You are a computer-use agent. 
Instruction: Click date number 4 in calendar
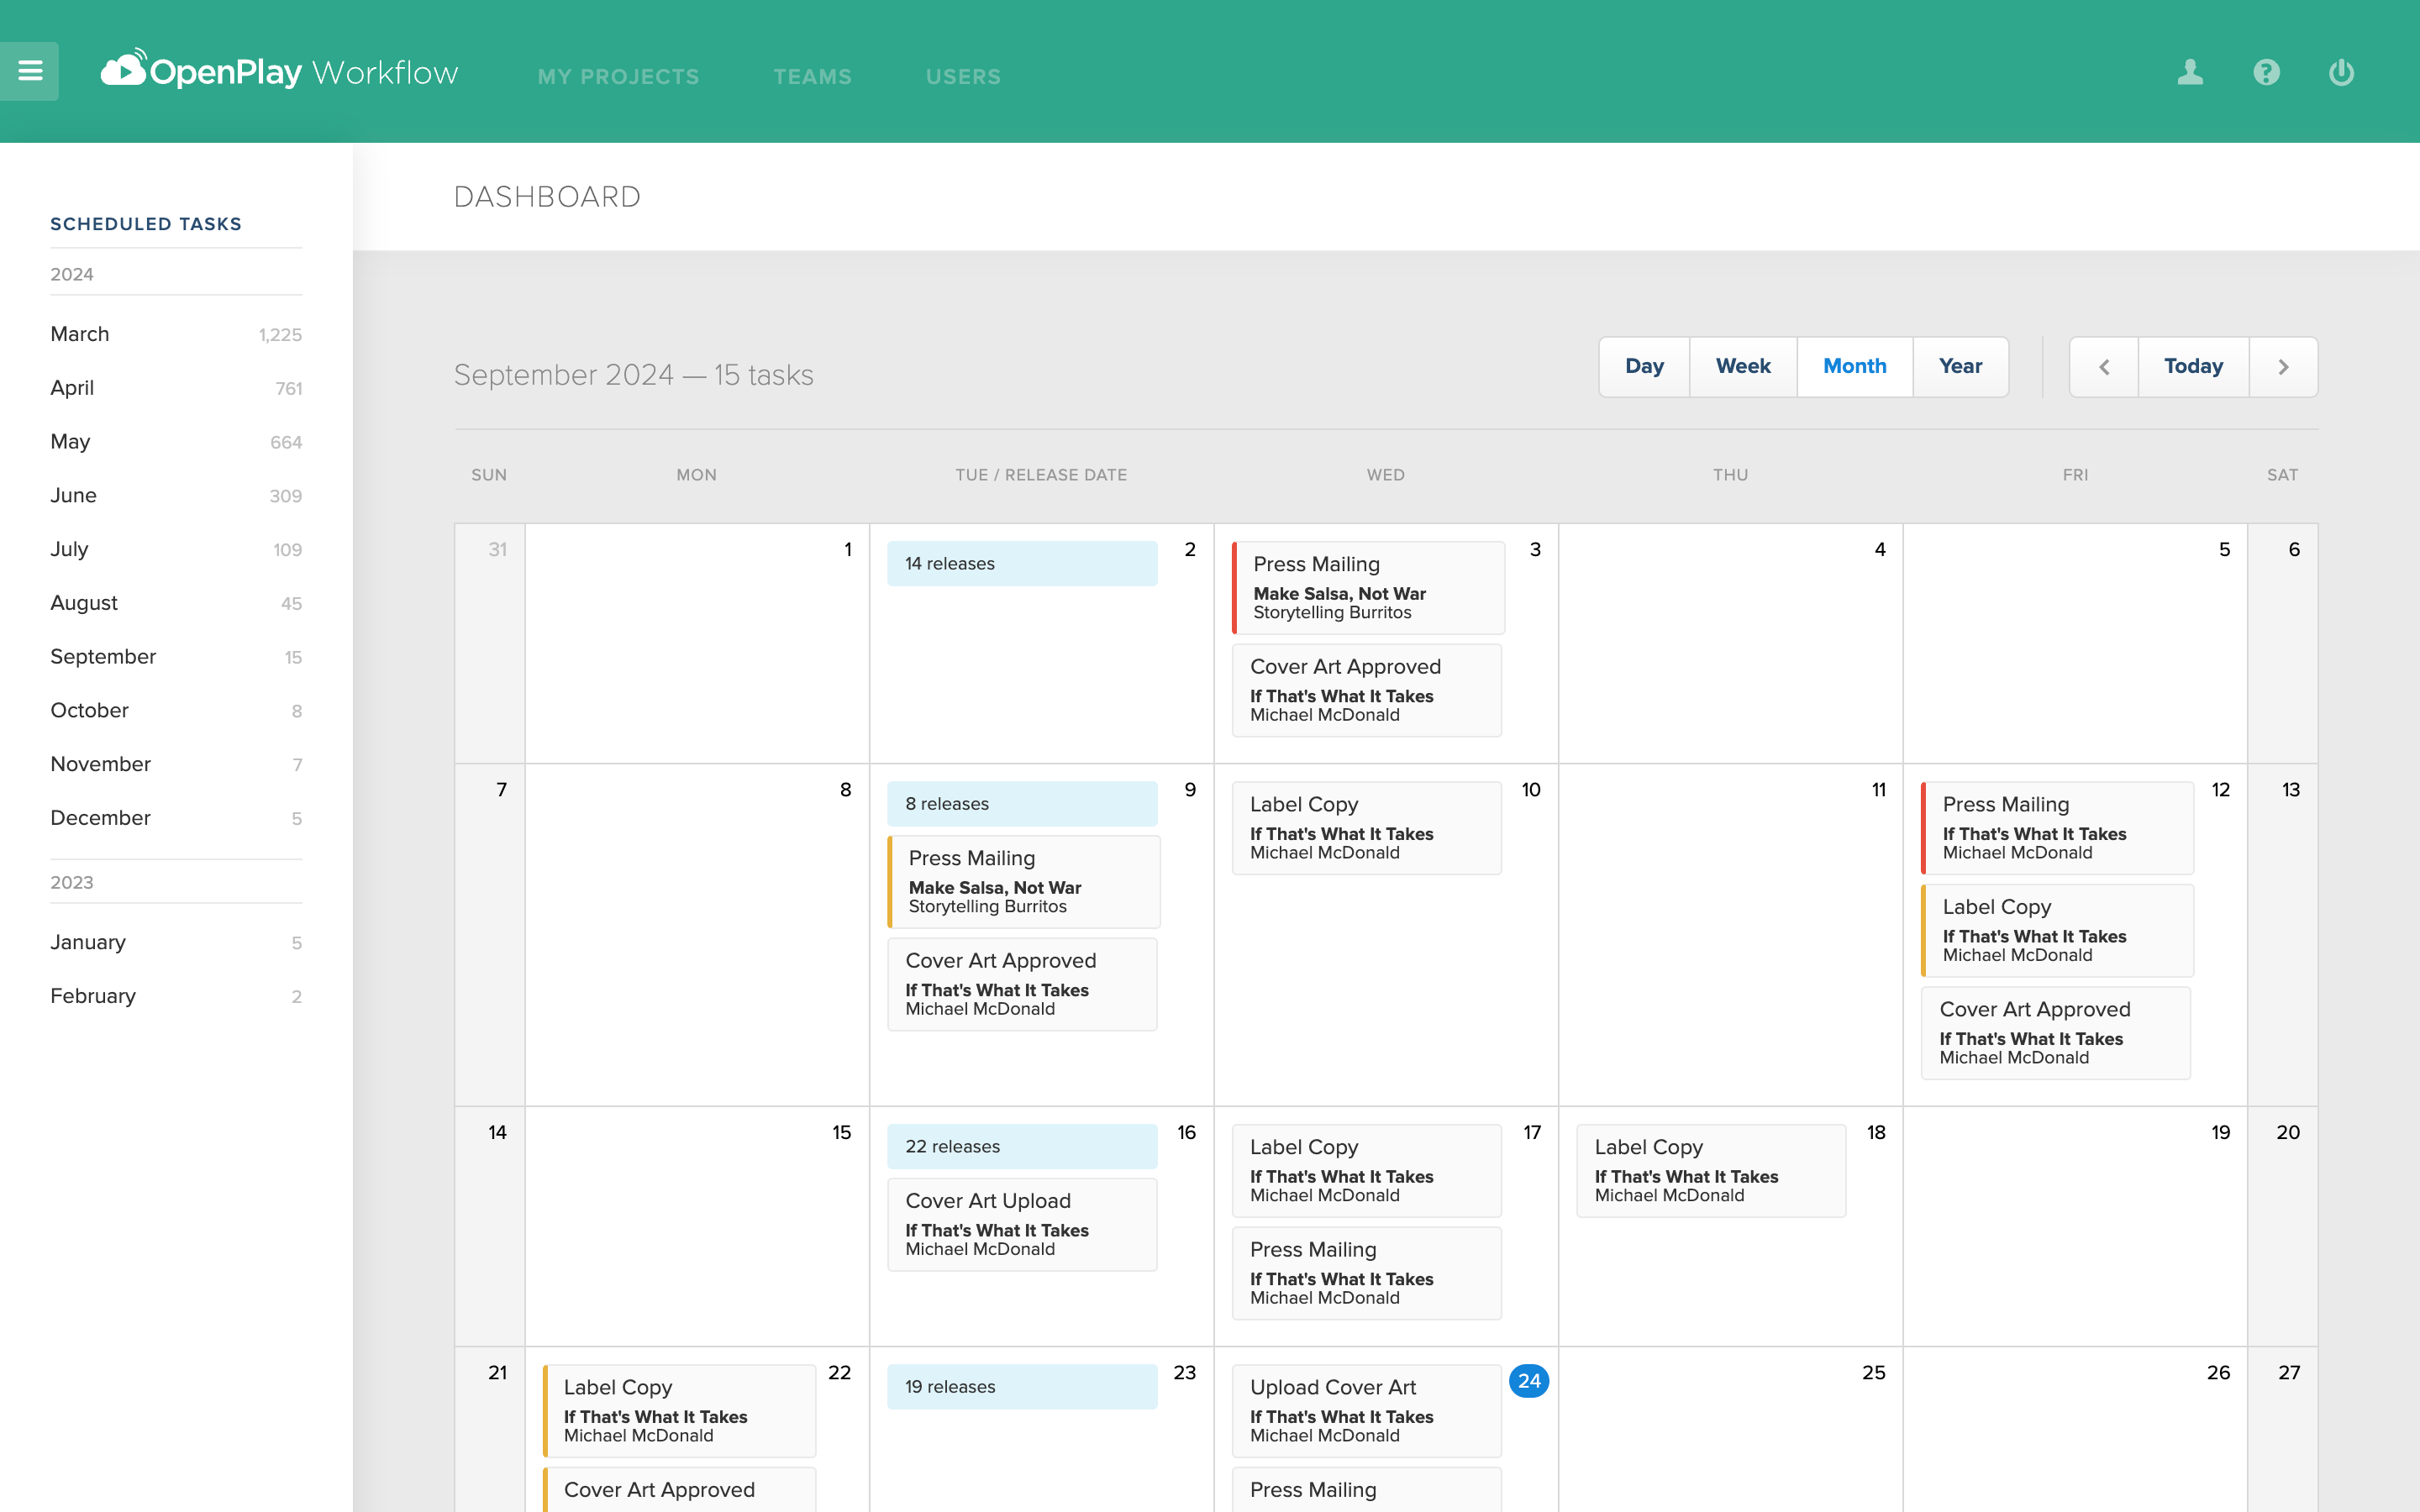click(1880, 549)
